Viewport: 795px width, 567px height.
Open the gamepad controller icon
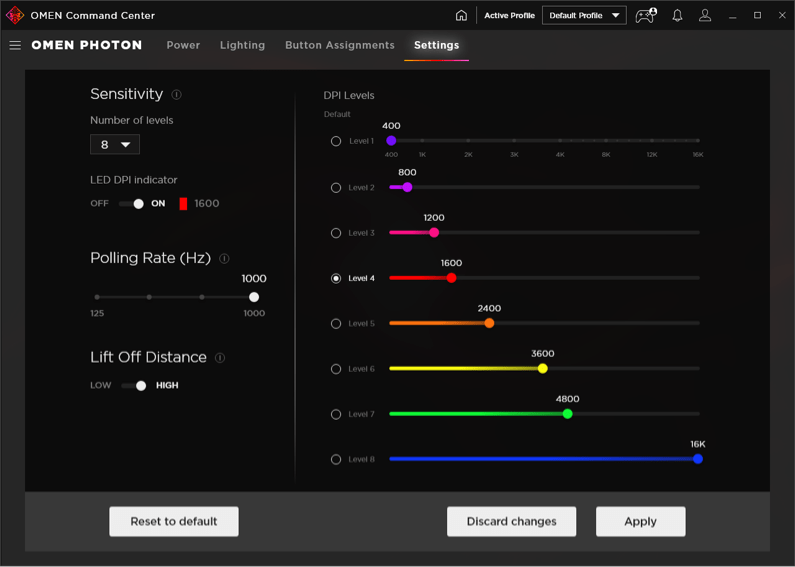[x=646, y=15]
